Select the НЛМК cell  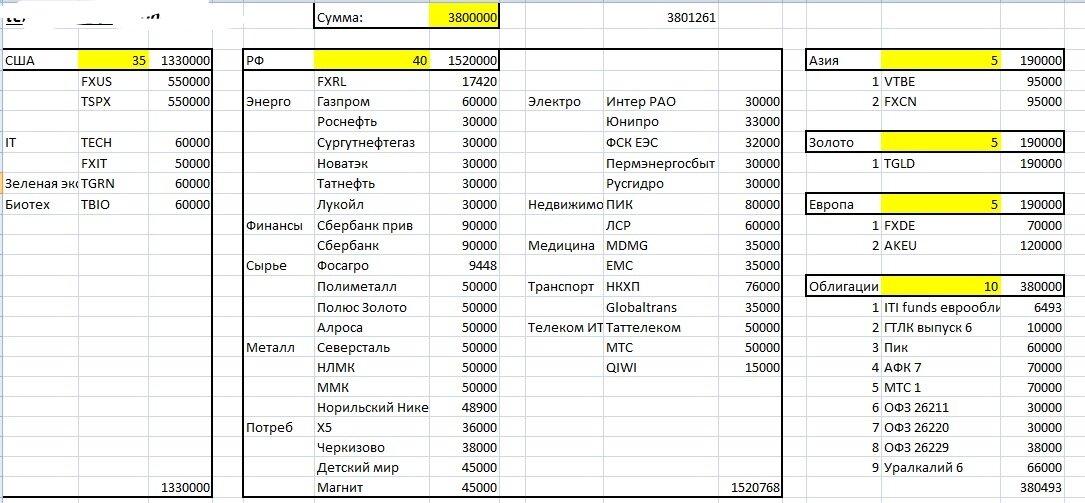point(372,367)
